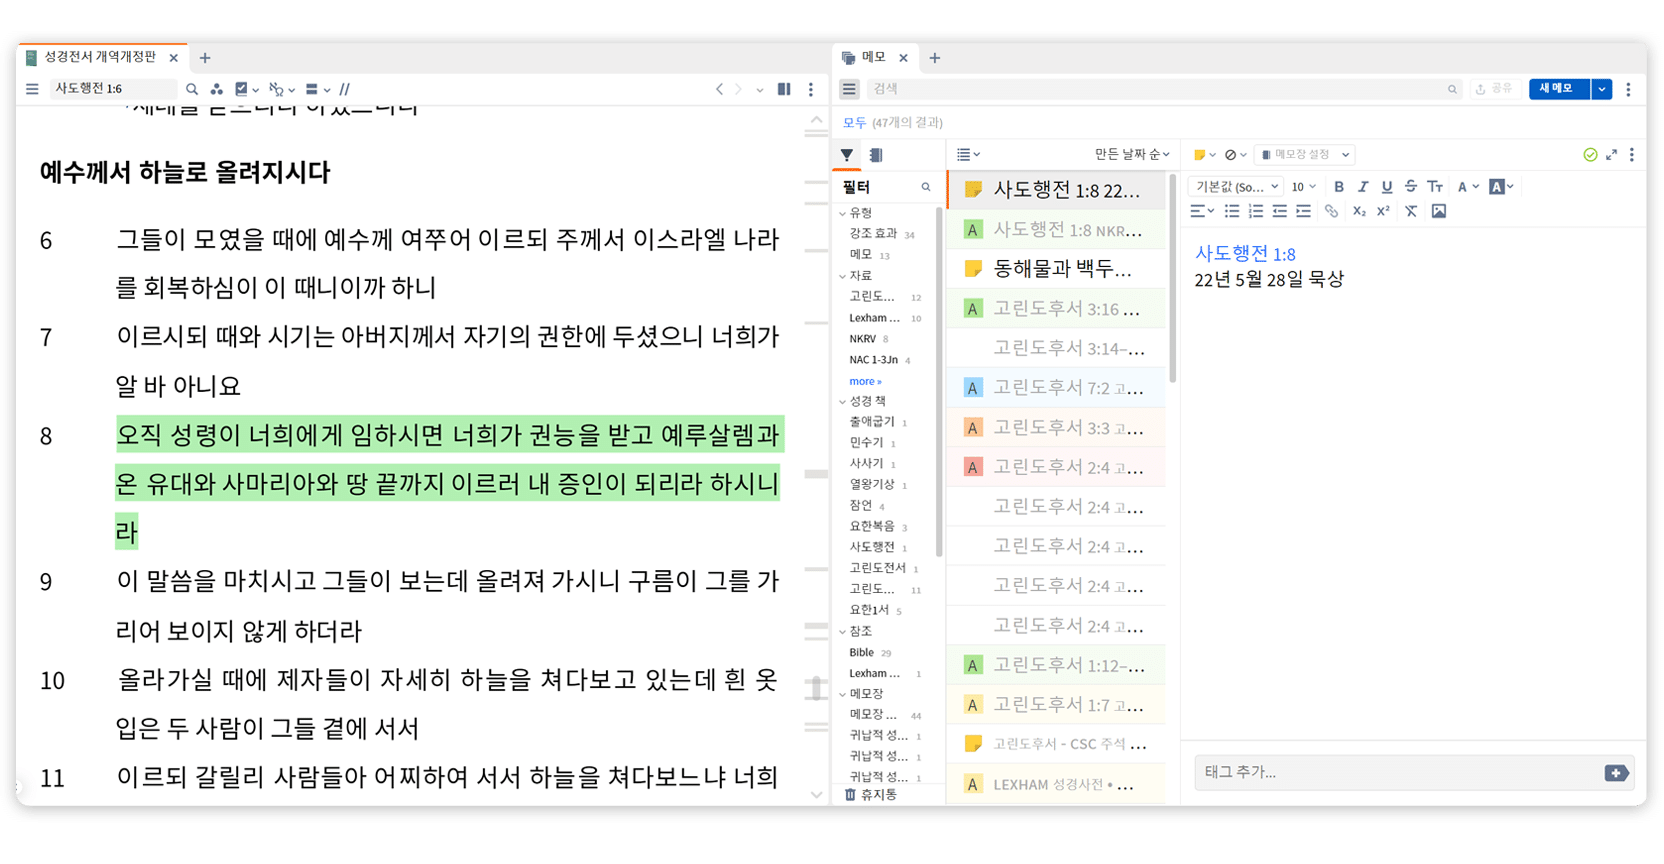Toggle strikethrough formatting
This screenshot has height=864, width=1664.
[x=1410, y=187]
